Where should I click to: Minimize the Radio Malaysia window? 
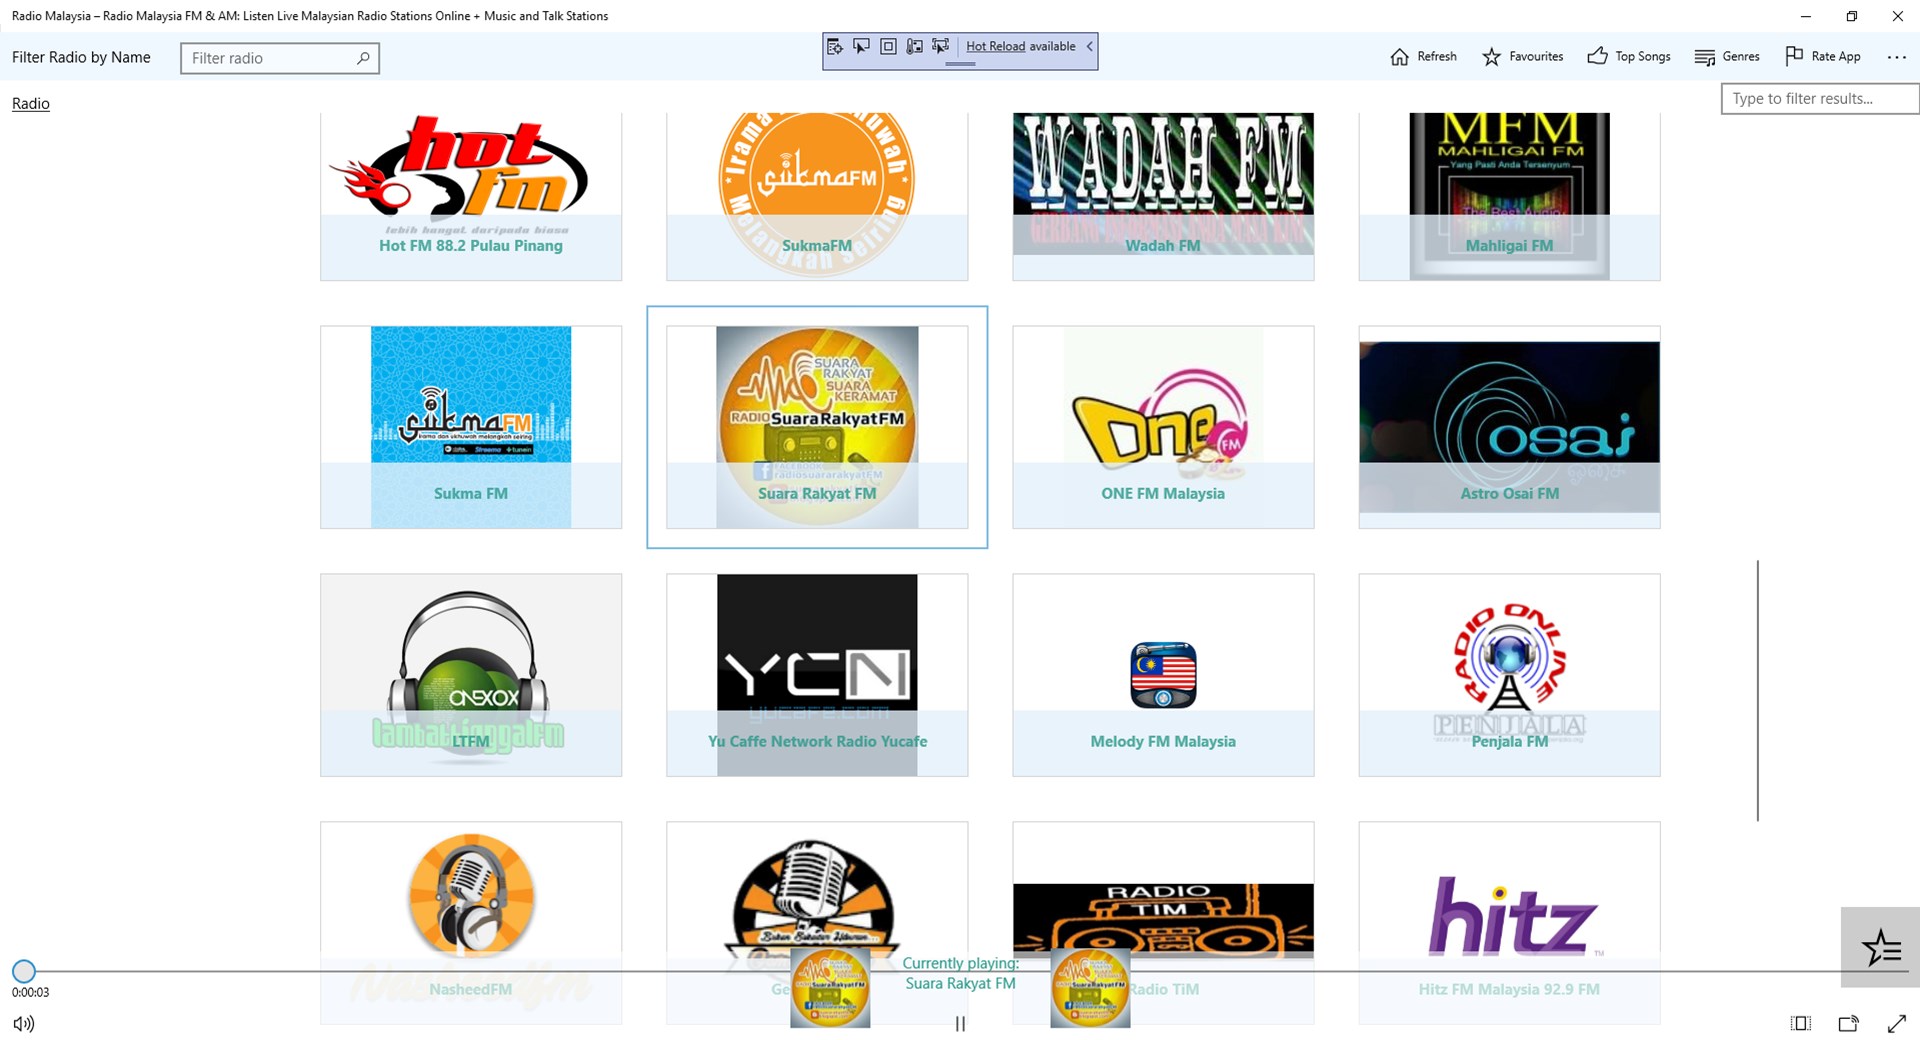(1806, 16)
